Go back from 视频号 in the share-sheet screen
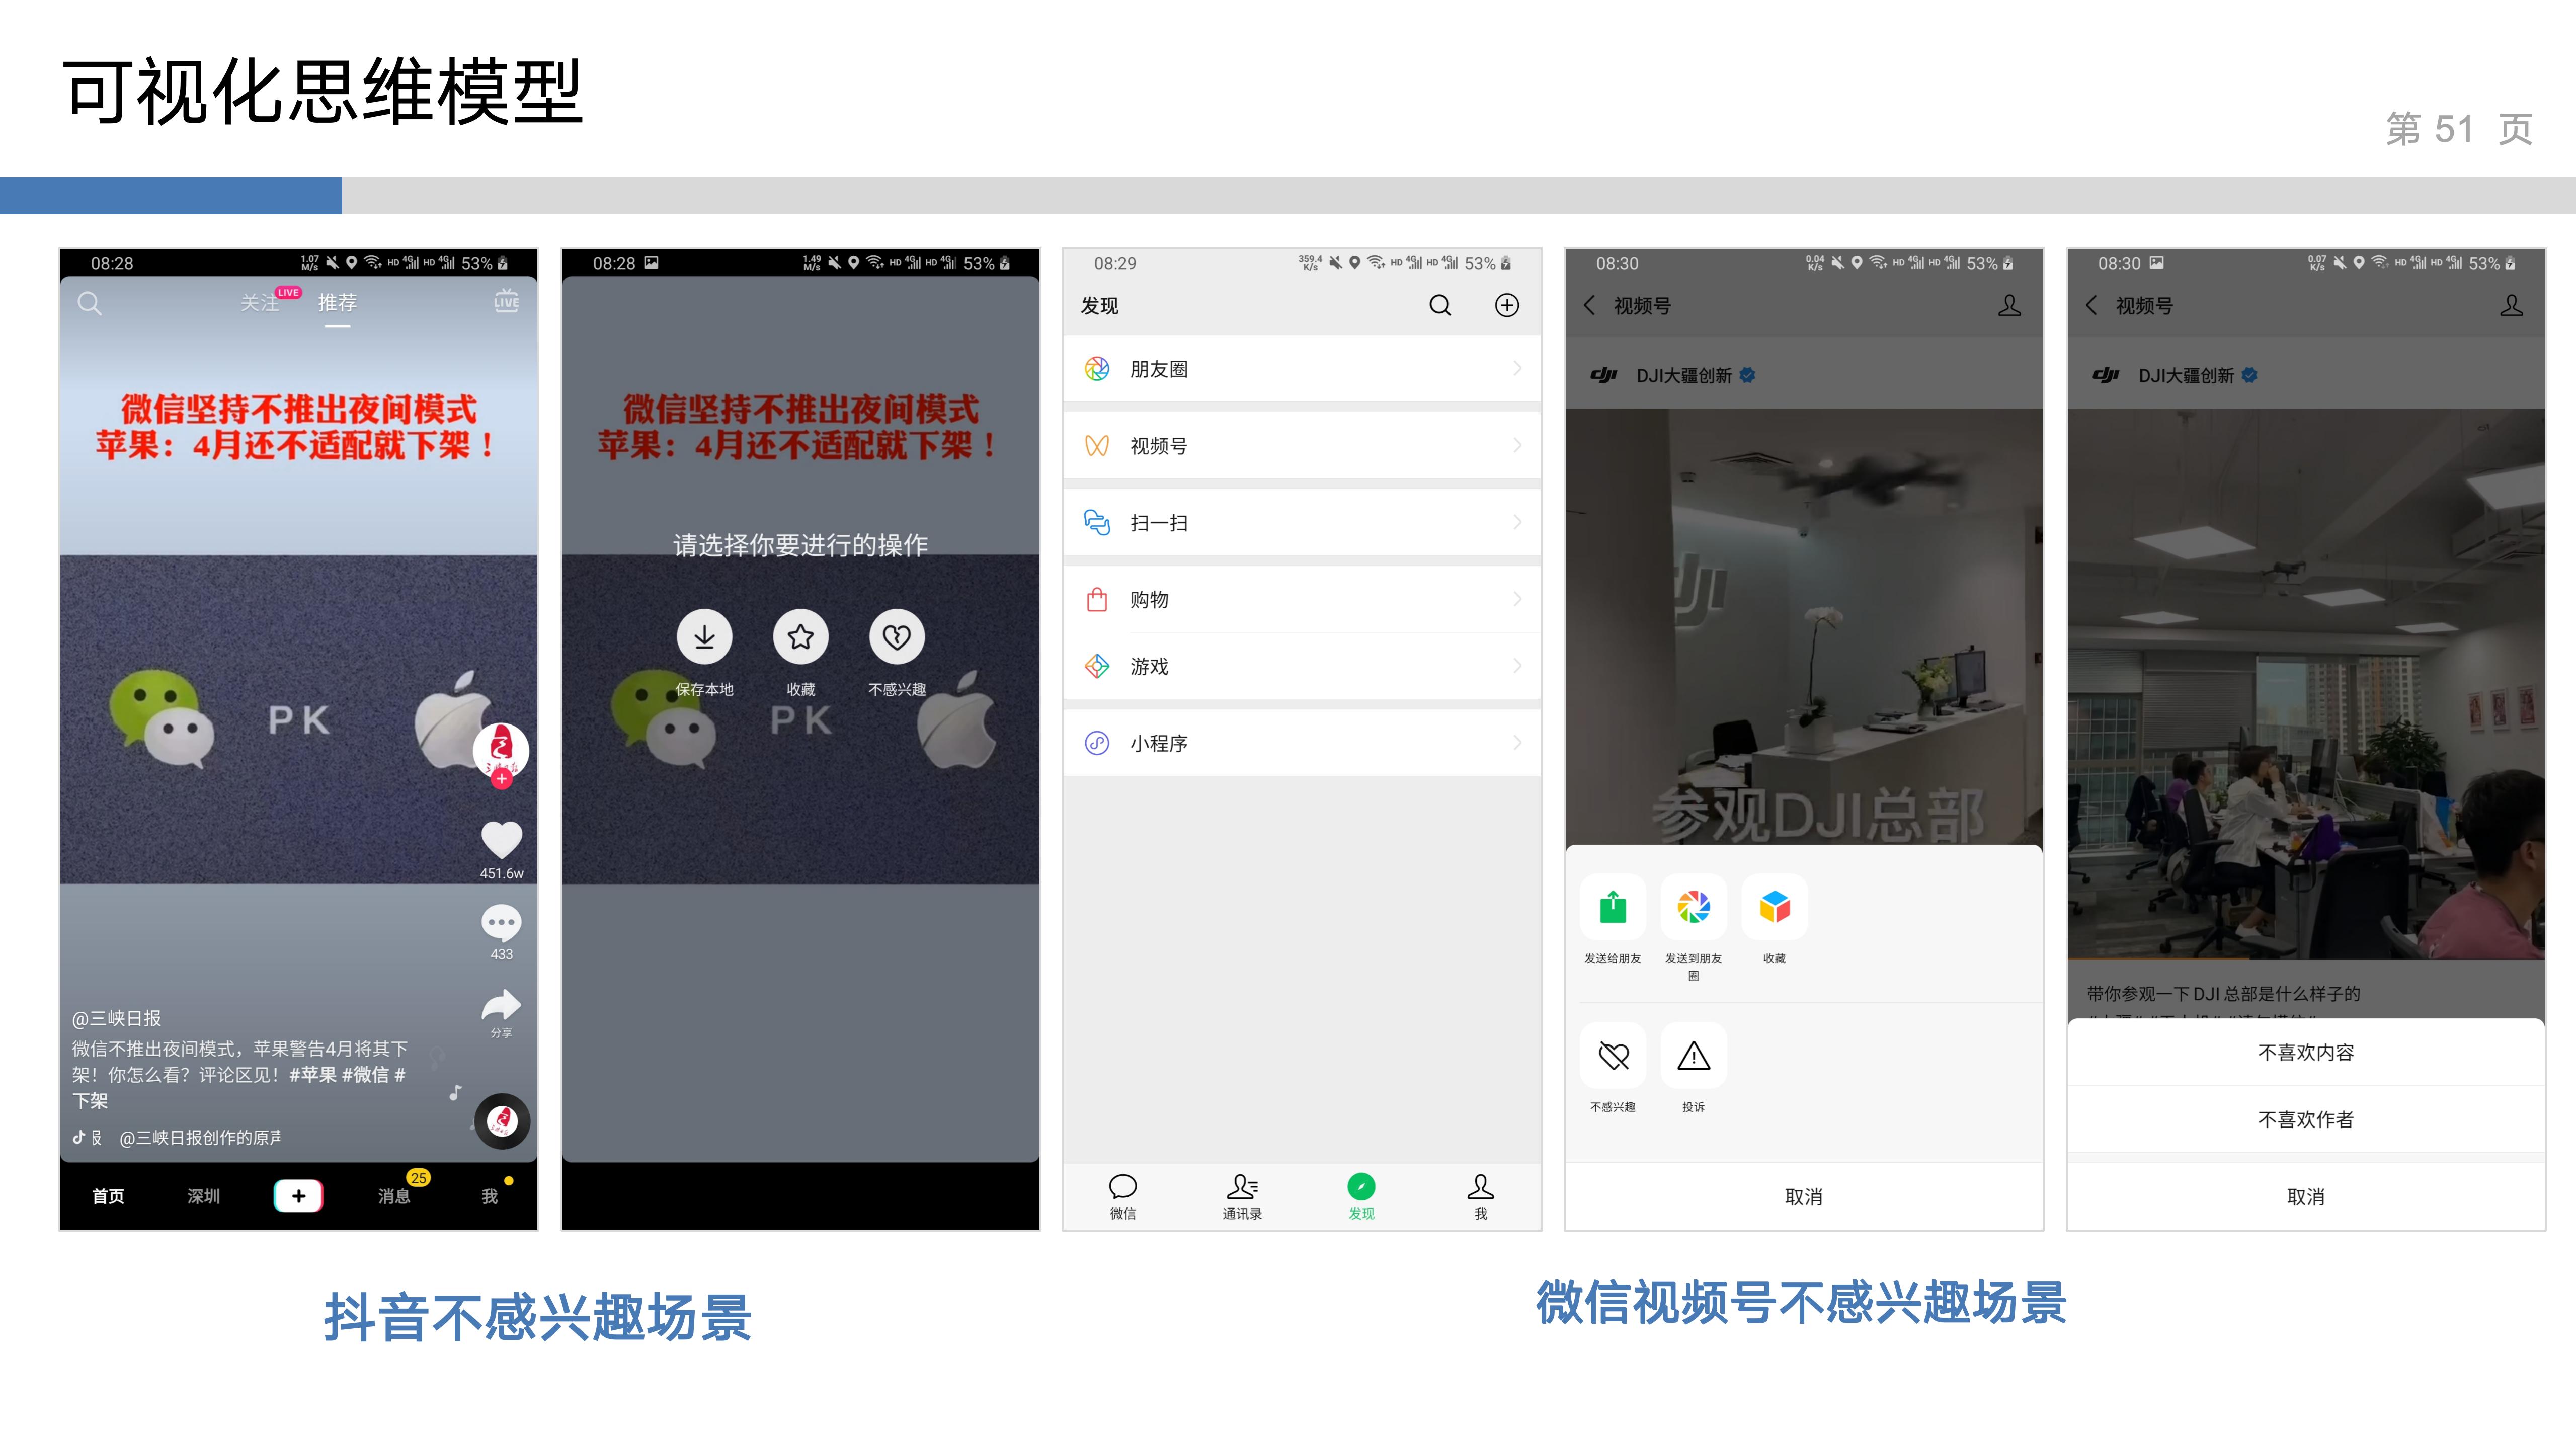Screen dimensions: 2576x1449 point(1590,305)
